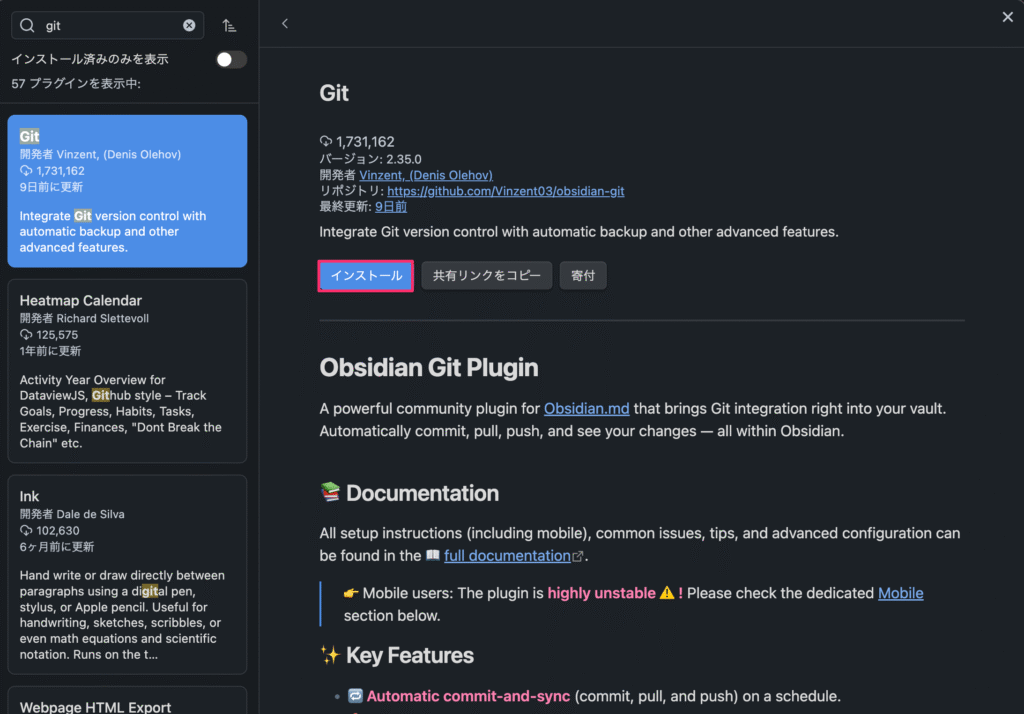The width and height of the screenshot is (1024, 714).
Task: Follow the Mobile section link
Action: click(901, 593)
